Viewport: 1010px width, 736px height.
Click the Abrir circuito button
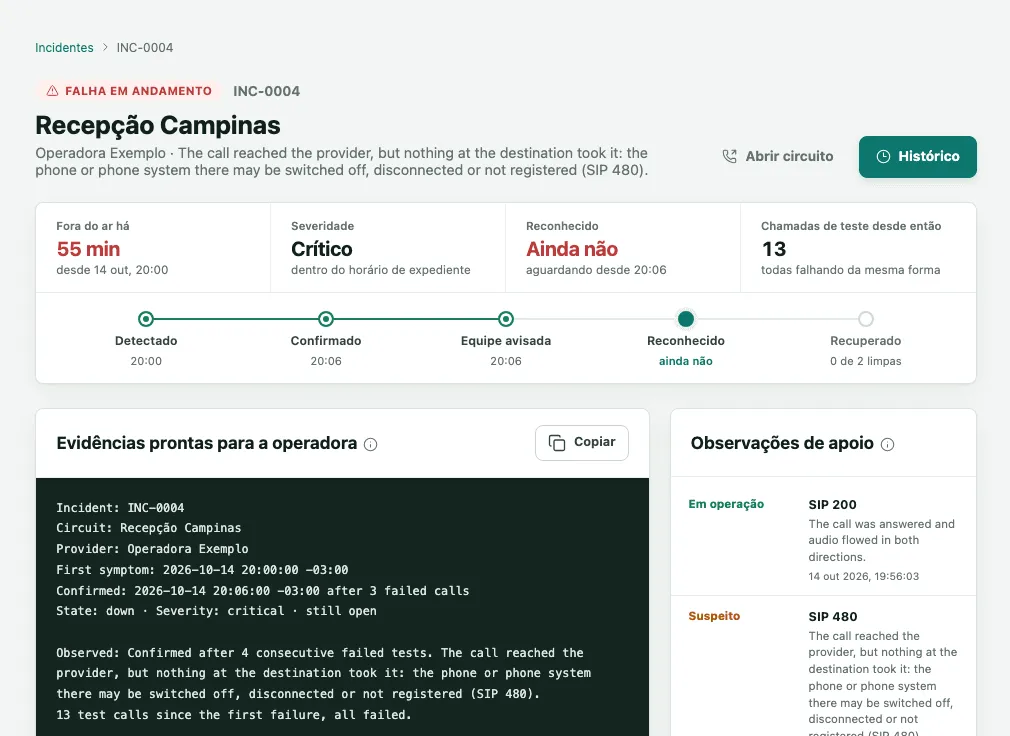pos(777,156)
